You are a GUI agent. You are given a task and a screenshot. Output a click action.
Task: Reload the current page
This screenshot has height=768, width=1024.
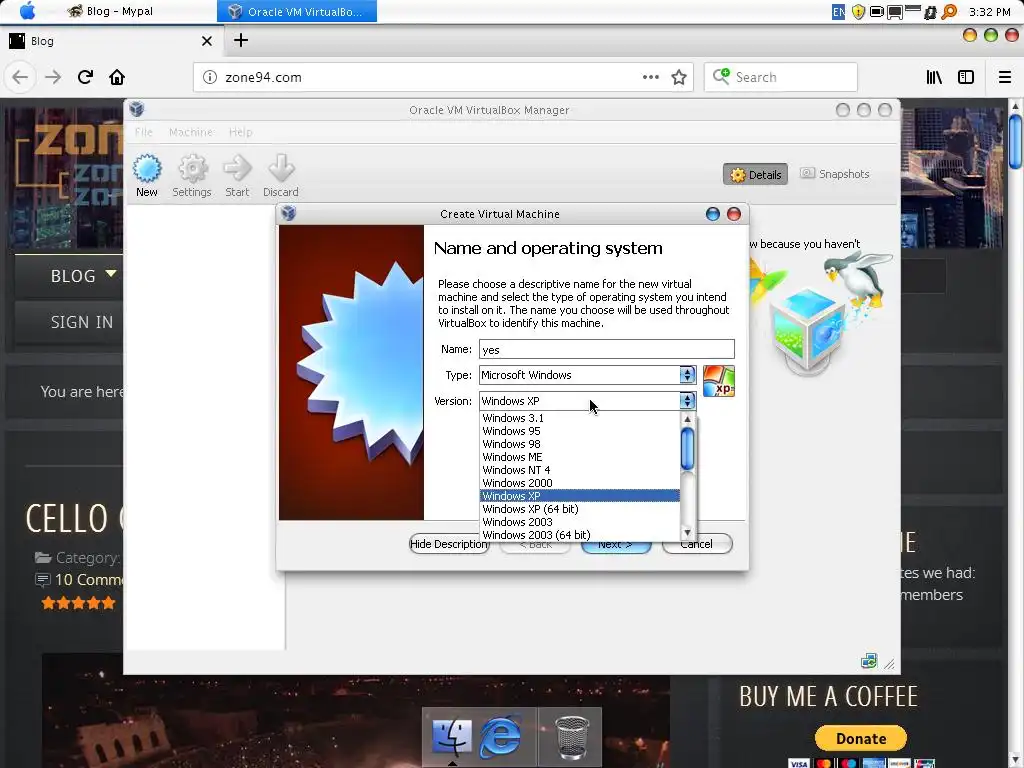[x=86, y=77]
